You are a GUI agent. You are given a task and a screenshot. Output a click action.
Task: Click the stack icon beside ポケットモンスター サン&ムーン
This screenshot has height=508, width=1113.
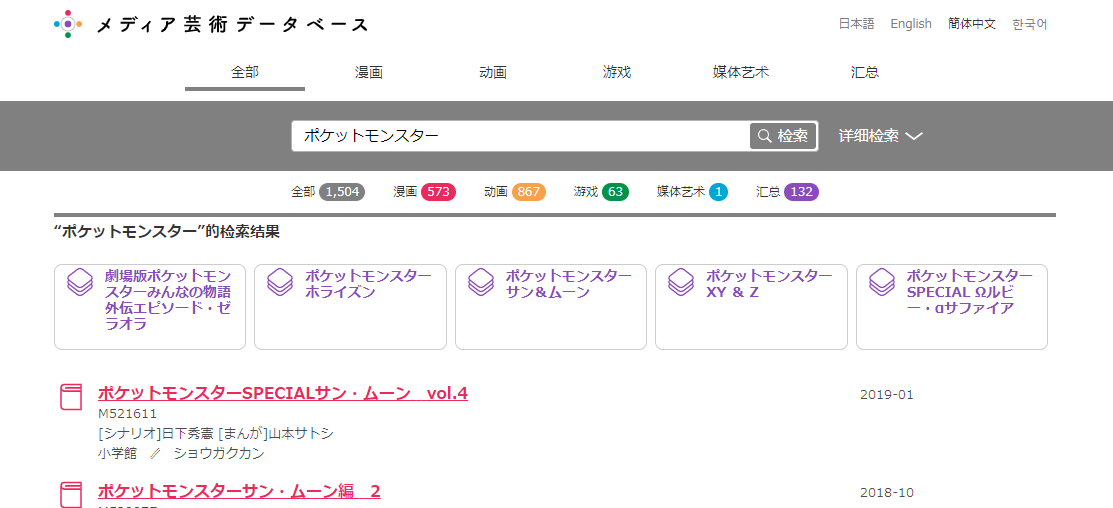pyautogui.click(x=482, y=283)
